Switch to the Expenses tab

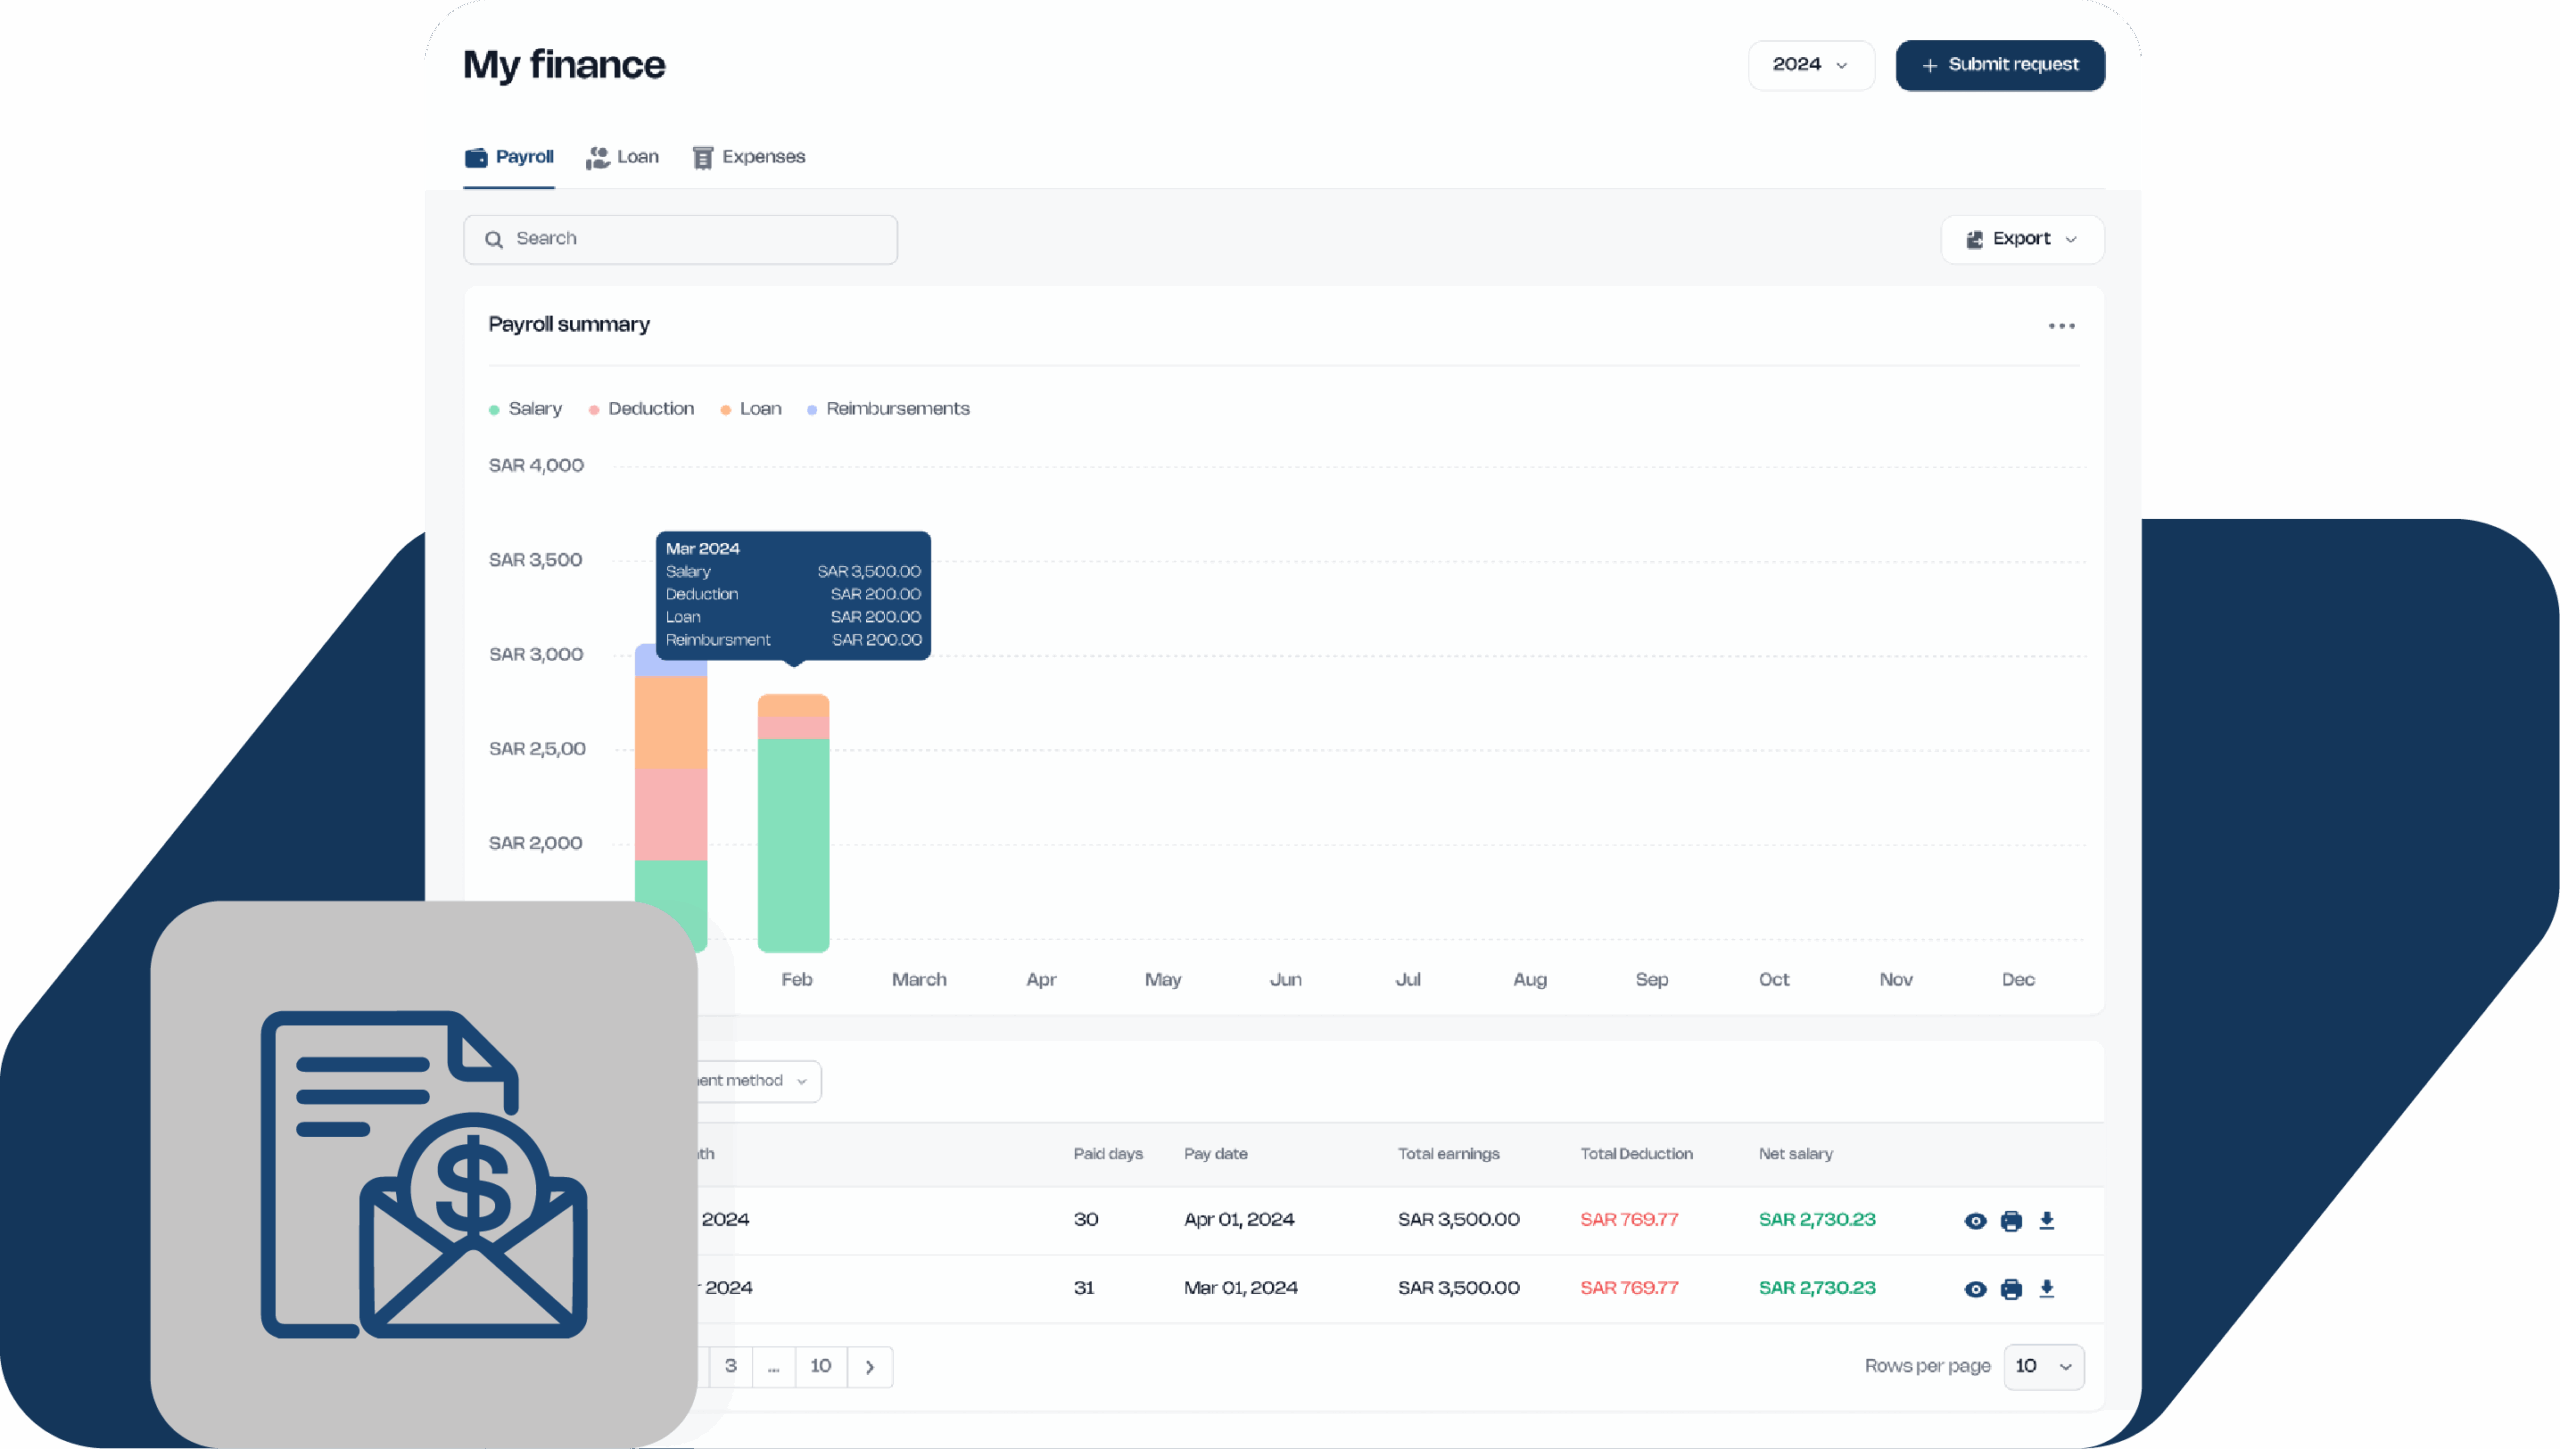(x=749, y=157)
